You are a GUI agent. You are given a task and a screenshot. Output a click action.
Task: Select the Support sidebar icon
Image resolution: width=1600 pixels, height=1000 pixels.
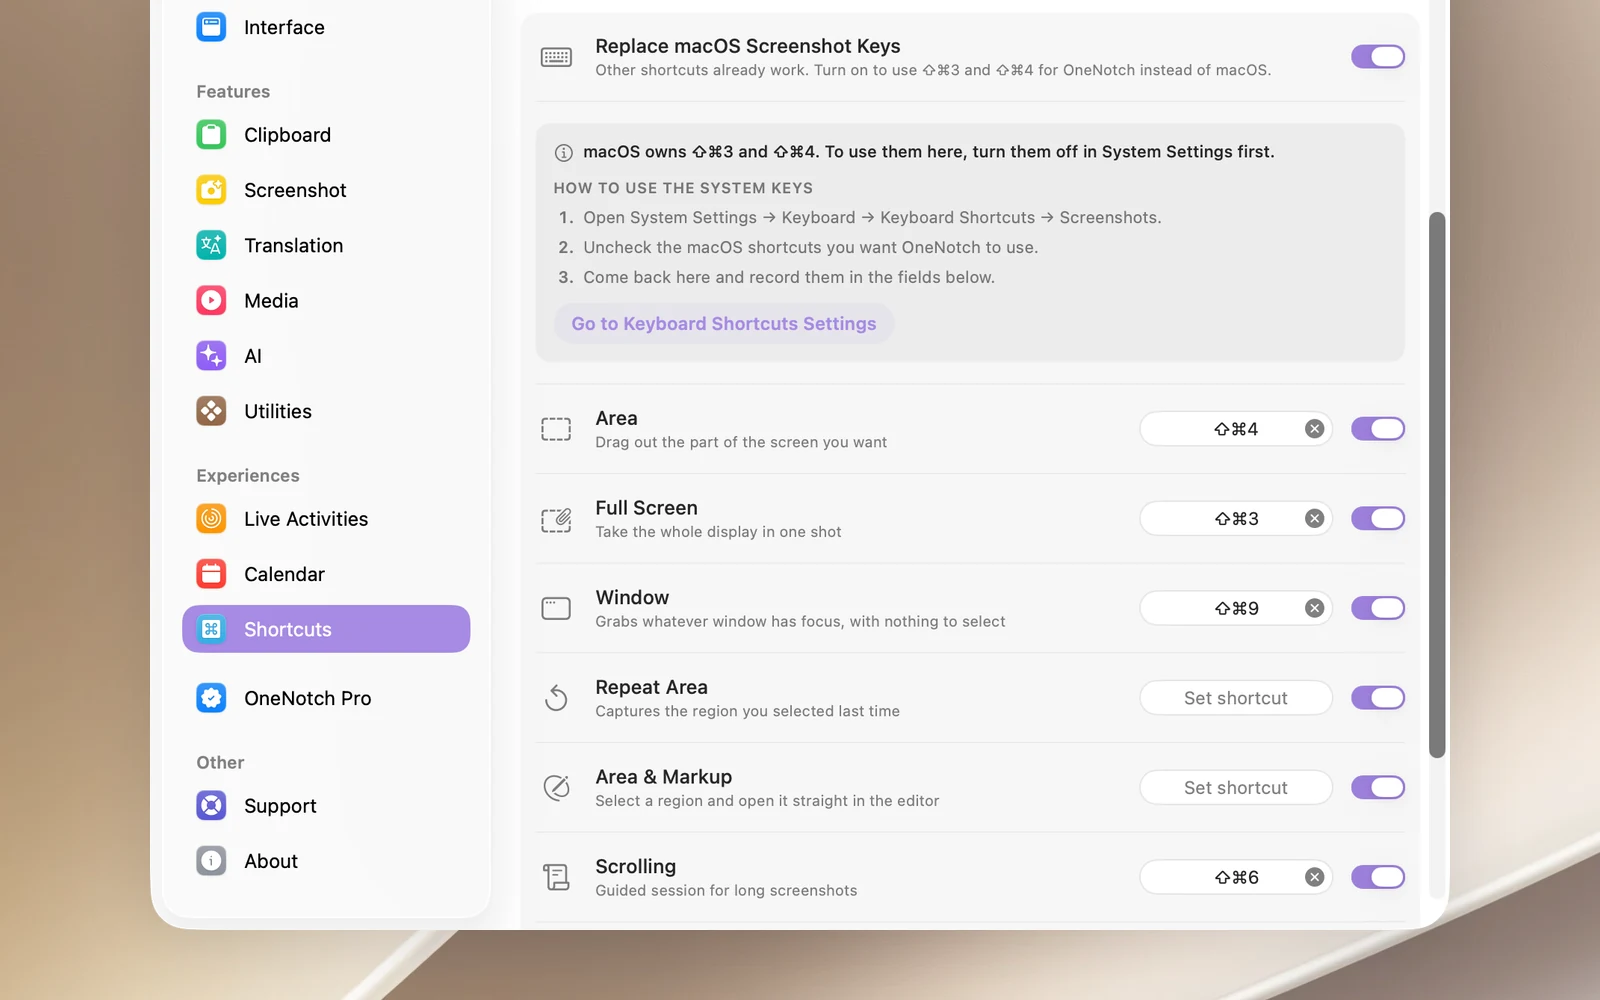211,806
